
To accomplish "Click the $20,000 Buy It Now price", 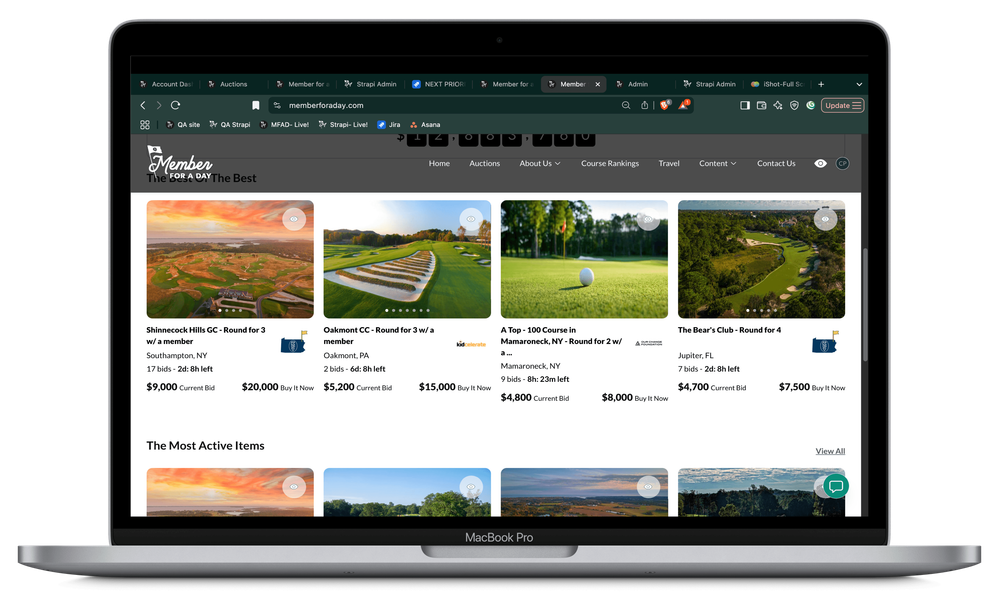I will point(278,387).
